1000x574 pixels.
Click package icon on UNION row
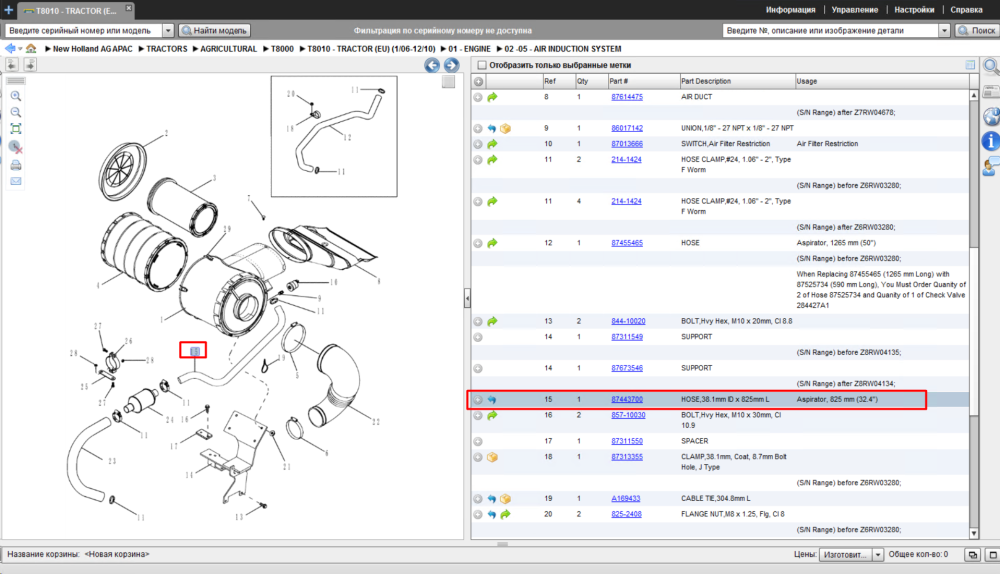tap(505, 128)
